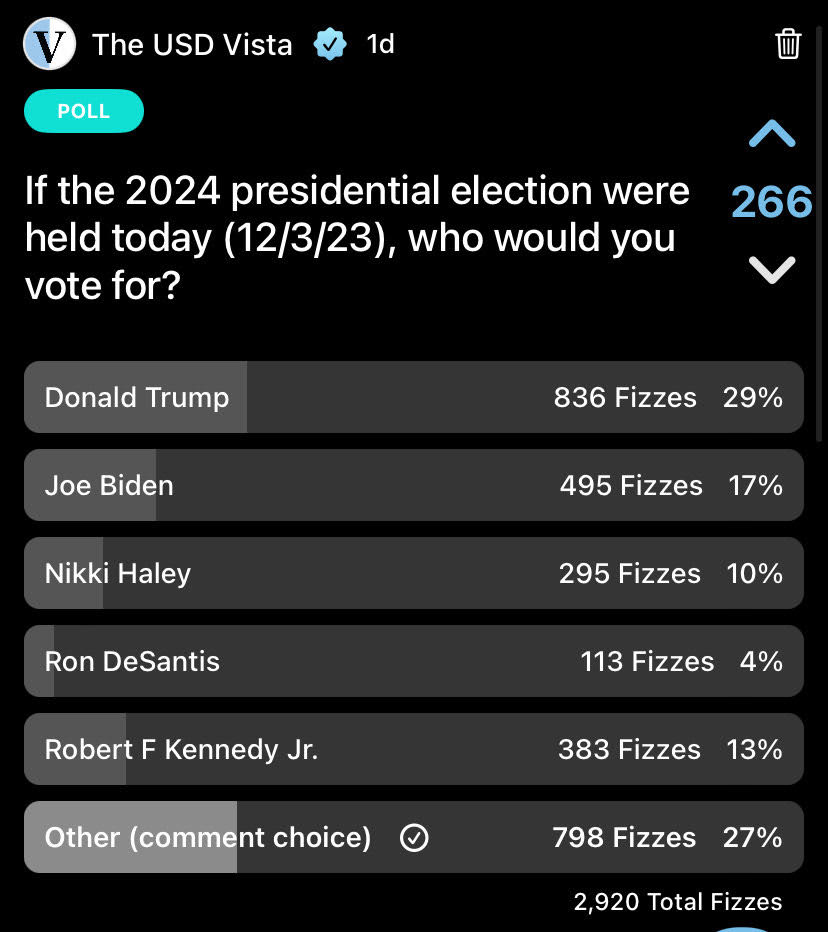This screenshot has height=932, width=828.
Task: Tap the teal POLL tag
Action: (x=84, y=111)
